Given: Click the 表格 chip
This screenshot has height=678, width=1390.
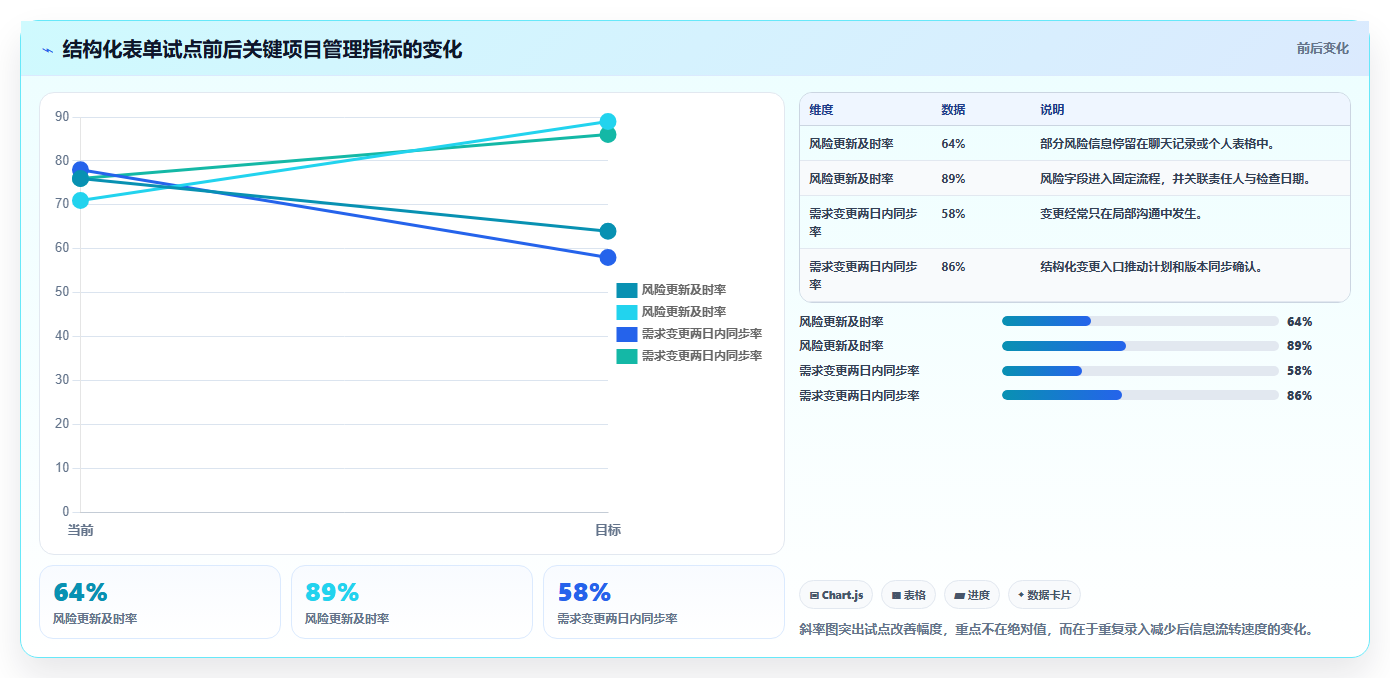Looking at the screenshot, I should point(908,595).
